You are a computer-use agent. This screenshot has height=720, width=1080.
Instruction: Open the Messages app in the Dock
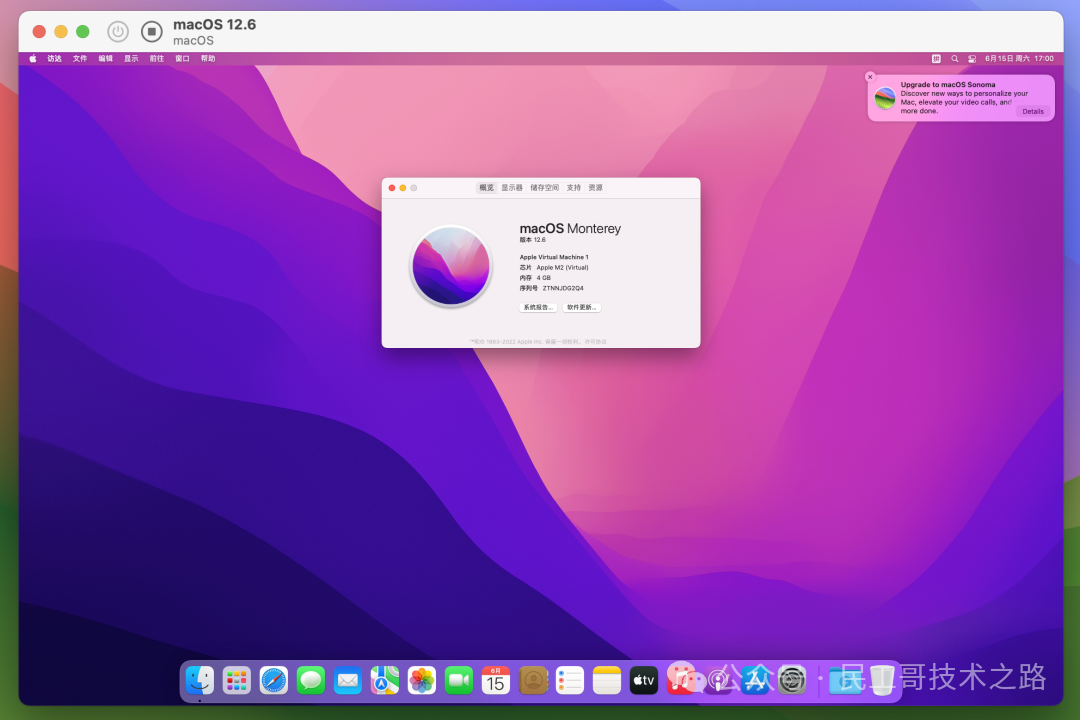pos(311,681)
